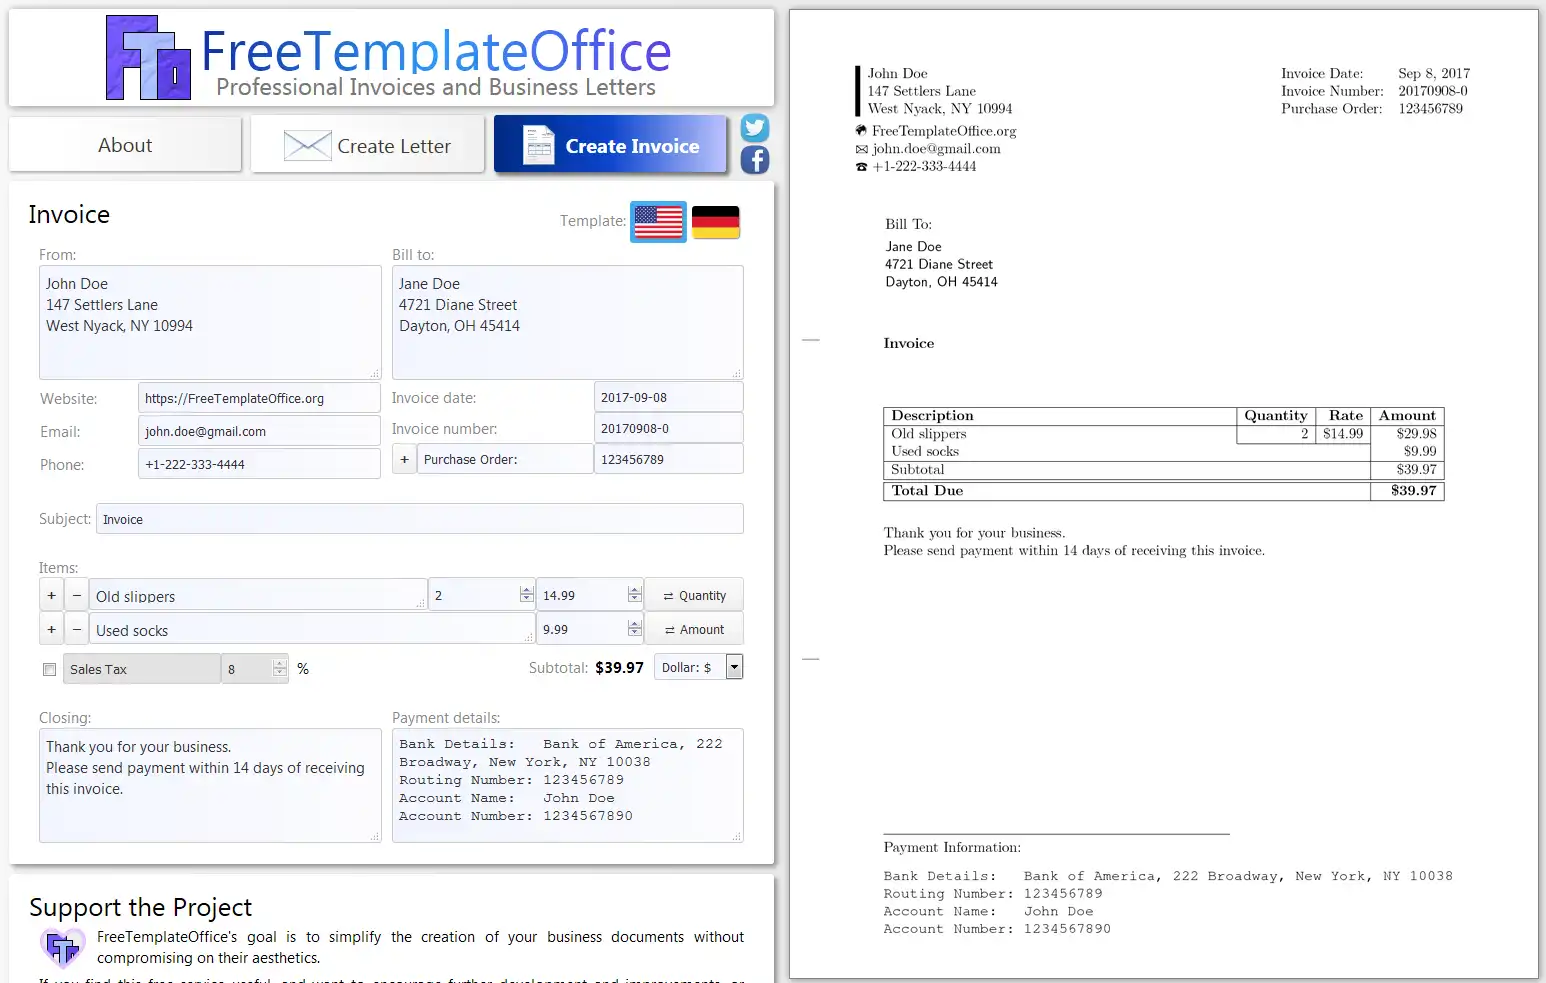Image resolution: width=1546 pixels, height=983 pixels.
Task: Enable the Sales Tax checkbox
Action: click(49, 670)
